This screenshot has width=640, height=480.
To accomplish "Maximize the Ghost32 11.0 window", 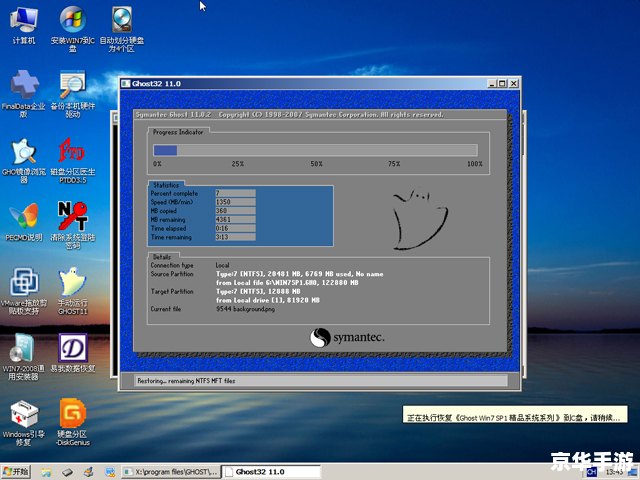I will click(x=502, y=84).
